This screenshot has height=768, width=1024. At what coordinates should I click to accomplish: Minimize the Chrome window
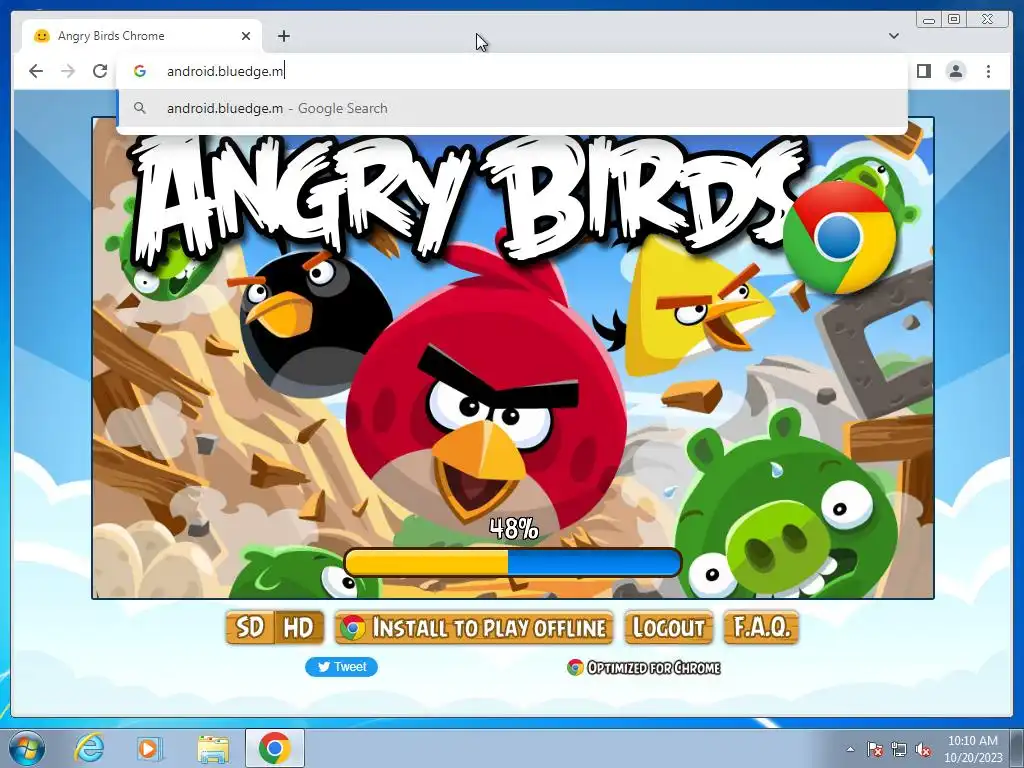coord(929,20)
